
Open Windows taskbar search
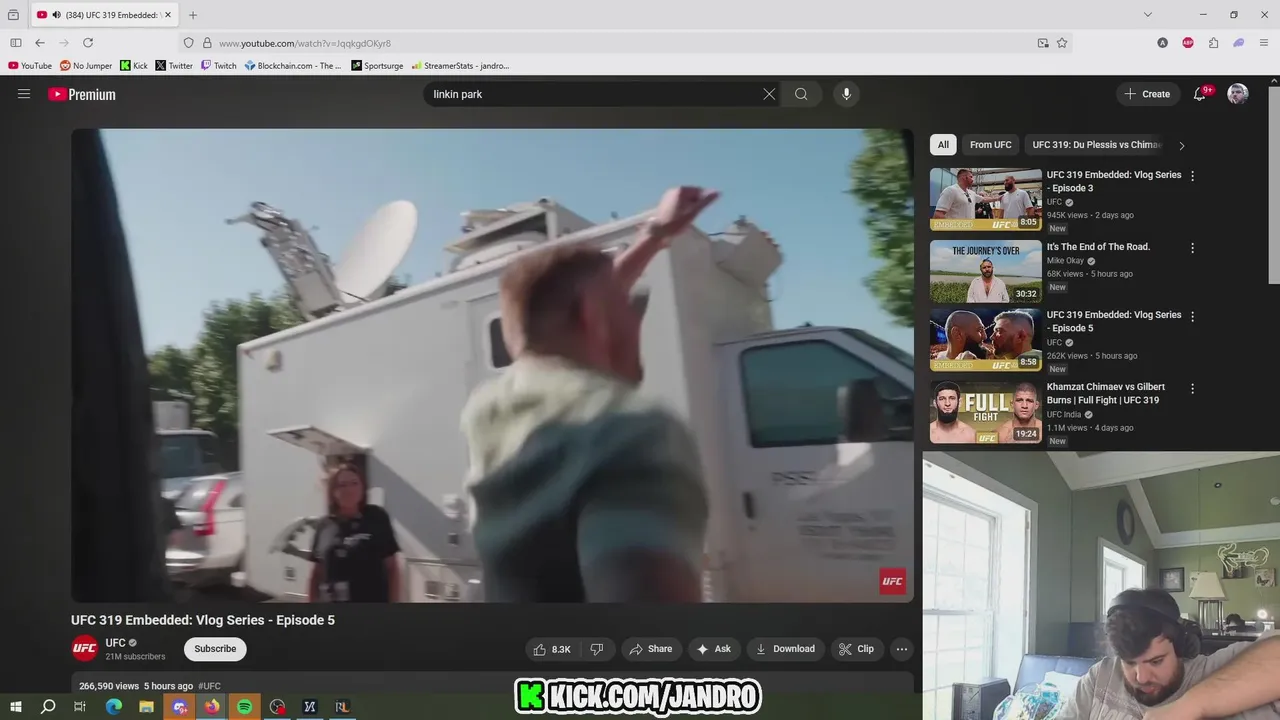[x=48, y=706]
